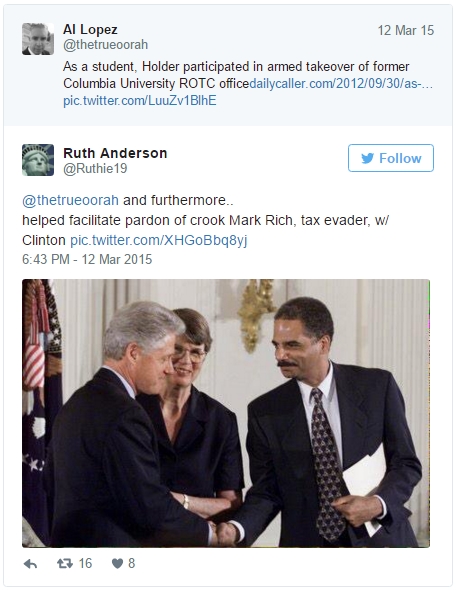The image size is (456, 591).
Task: Open Ruth Anderson's Statue of Liberty avatar
Action: (x=38, y=160)
